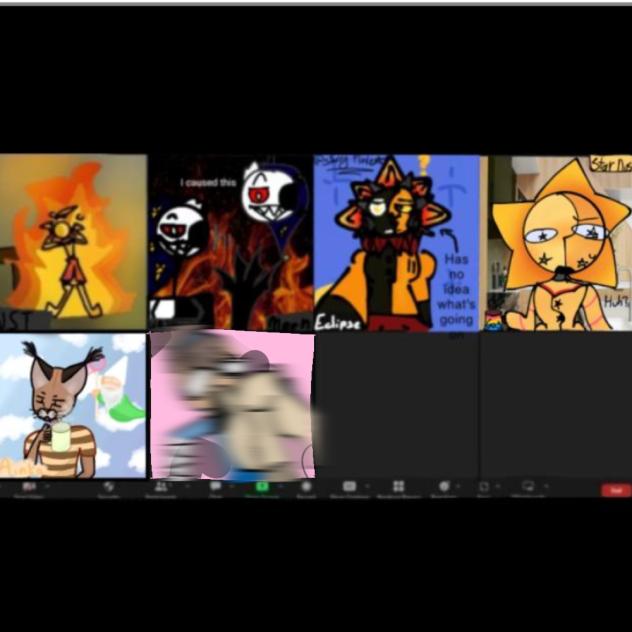Expand the caret next to Apps

click(x=498, y=486)
